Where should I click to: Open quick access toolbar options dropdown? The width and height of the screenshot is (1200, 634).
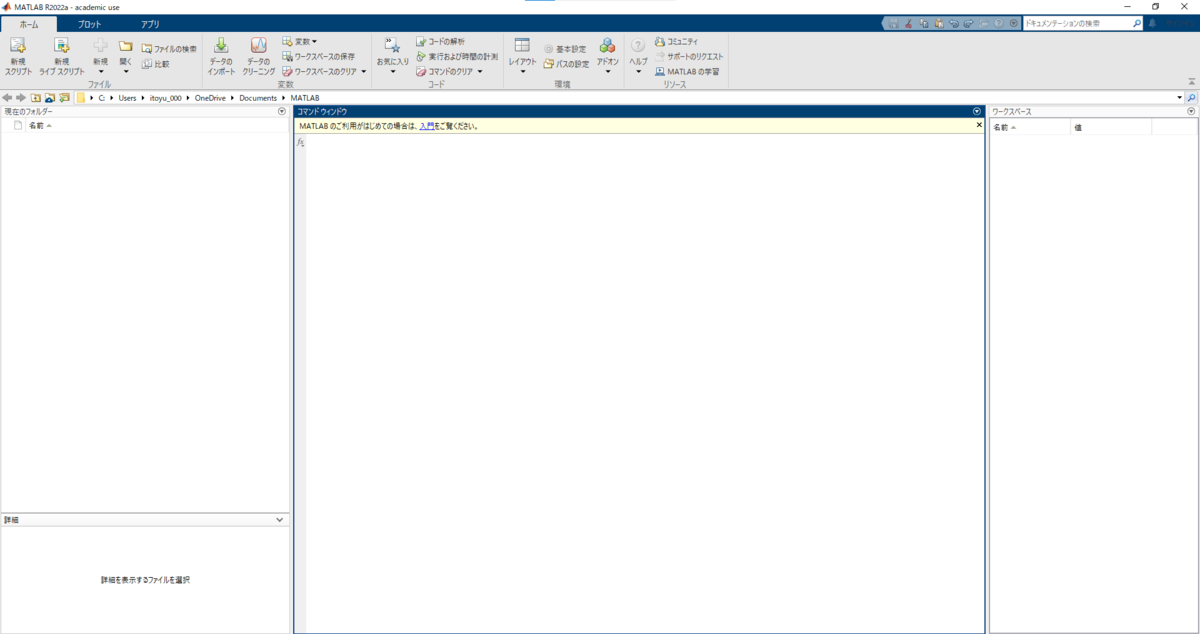coord(1013,23)
